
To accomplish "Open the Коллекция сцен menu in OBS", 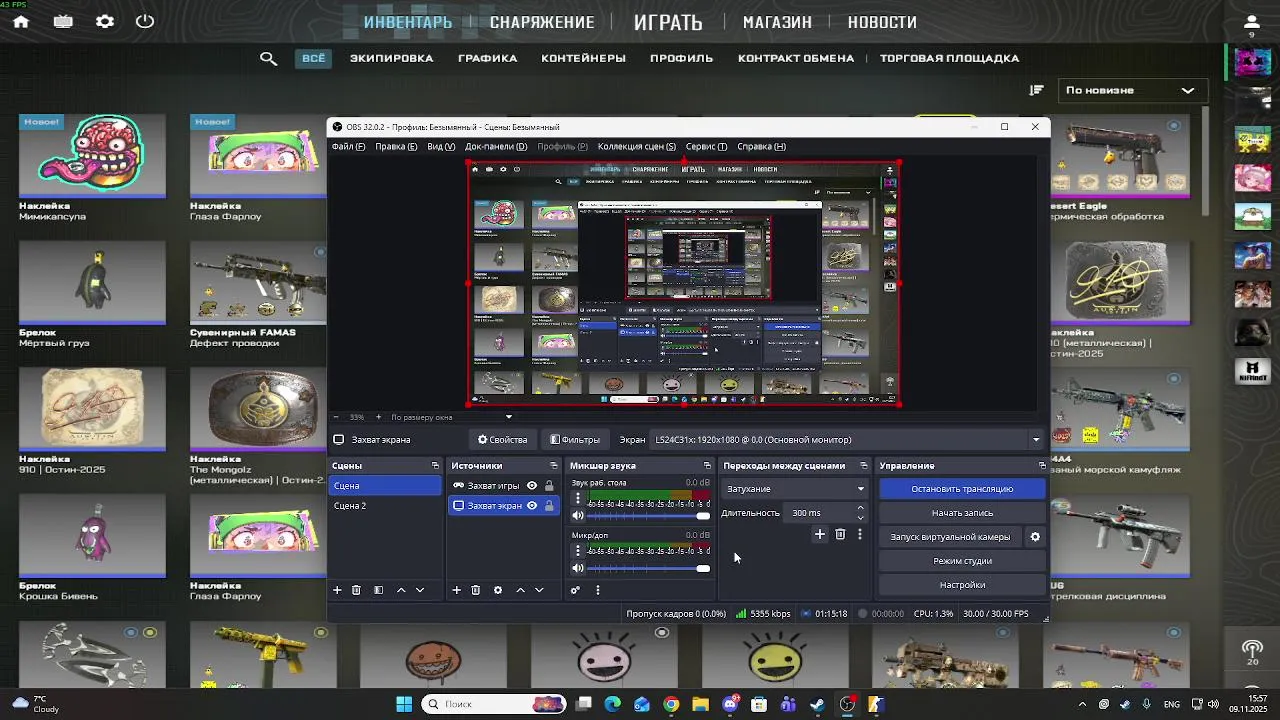I will (x=636, y=147).
